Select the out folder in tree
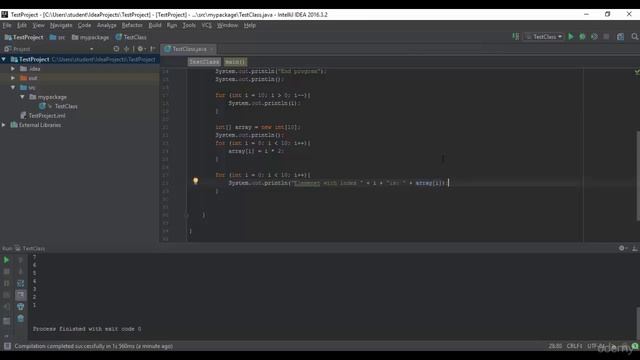 coord(33,78)
